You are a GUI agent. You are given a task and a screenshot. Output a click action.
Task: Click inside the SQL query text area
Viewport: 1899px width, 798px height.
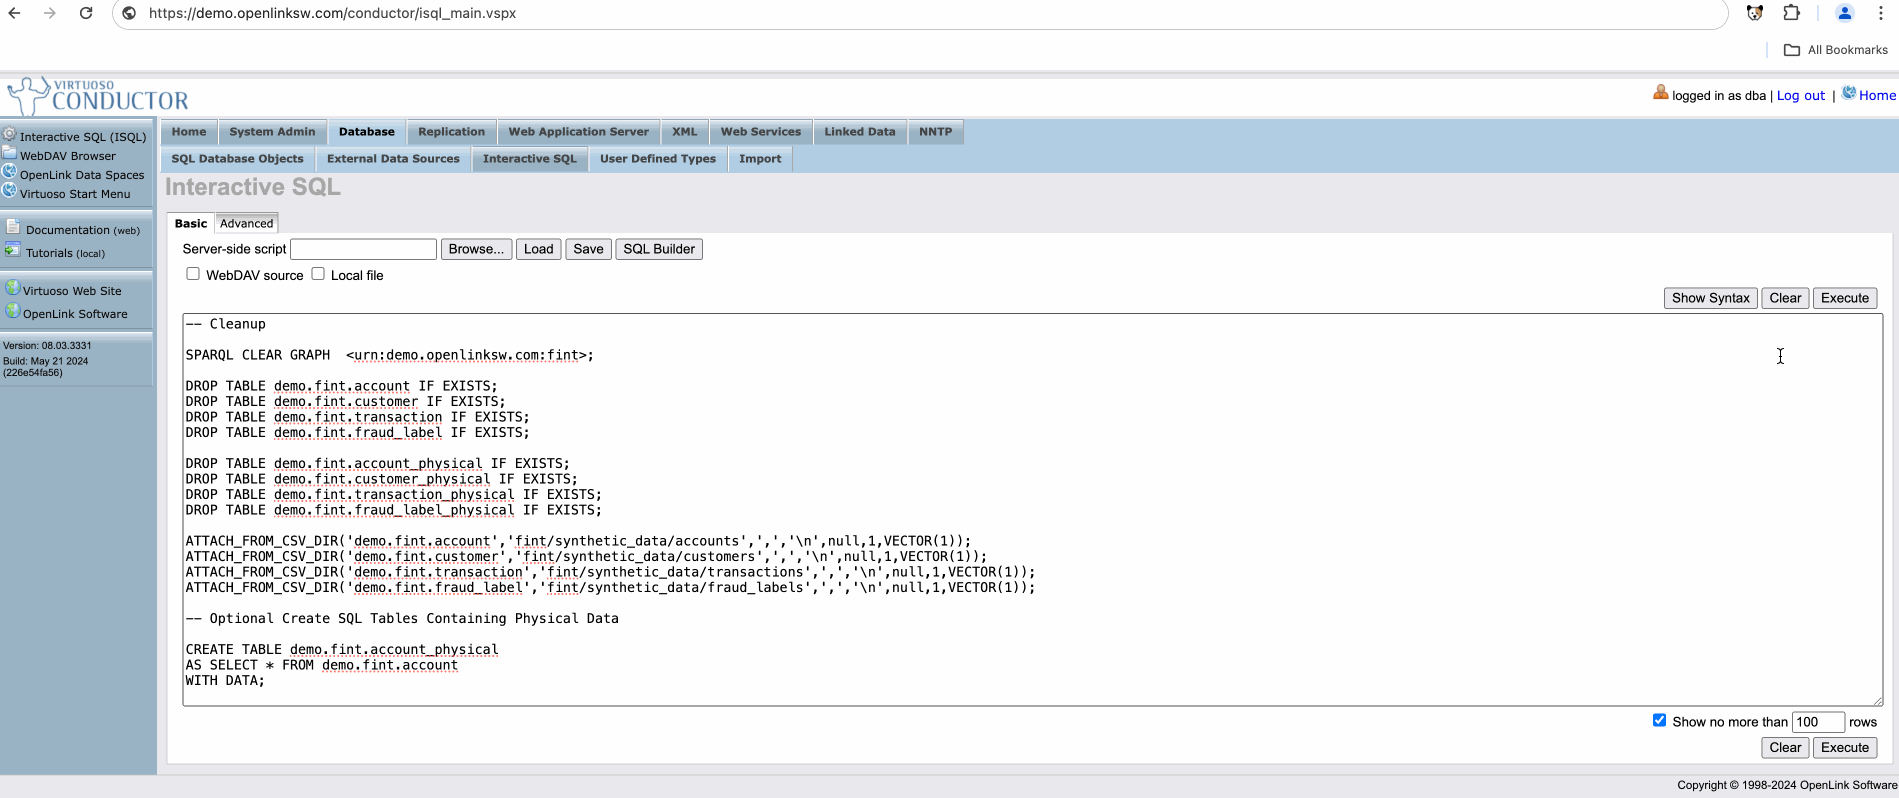click(1032, 510)
